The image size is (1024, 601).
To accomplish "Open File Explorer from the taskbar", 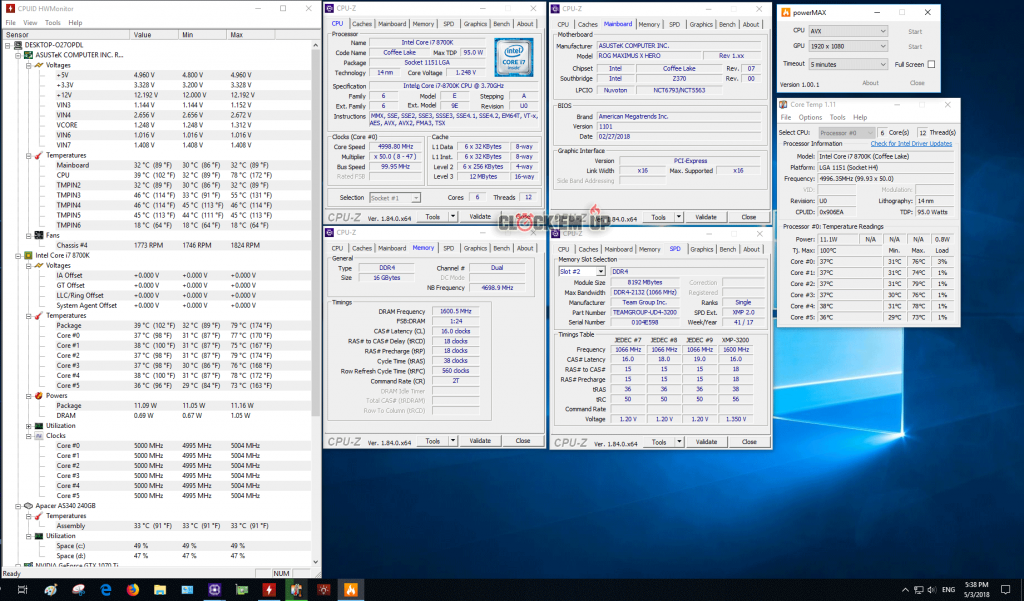I will tap(160, 590).
